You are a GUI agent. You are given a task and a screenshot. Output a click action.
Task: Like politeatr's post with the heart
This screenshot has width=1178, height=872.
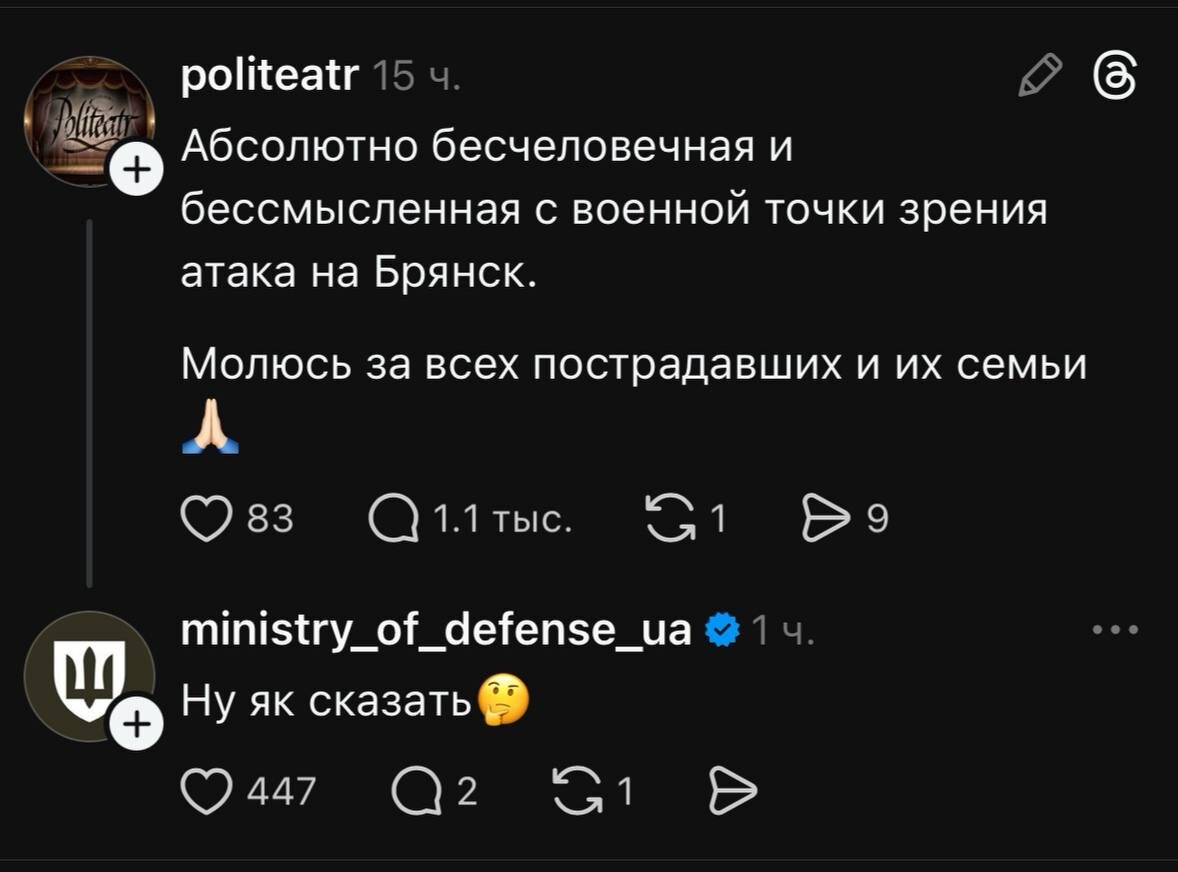(207, 517)
